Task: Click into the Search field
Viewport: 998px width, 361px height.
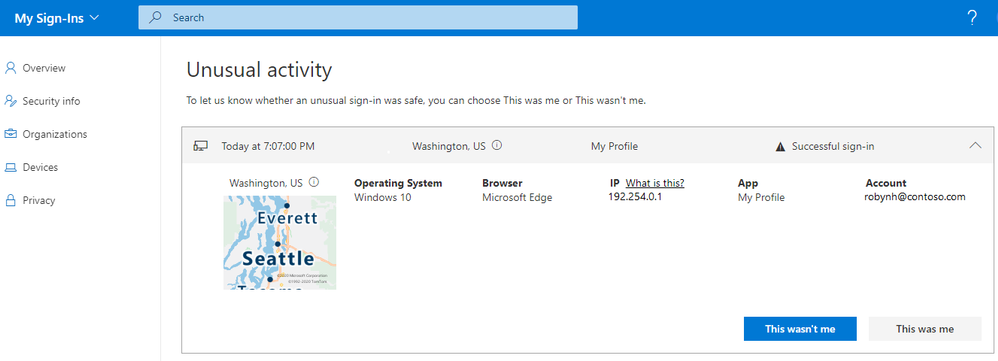Action: [358, 18]
